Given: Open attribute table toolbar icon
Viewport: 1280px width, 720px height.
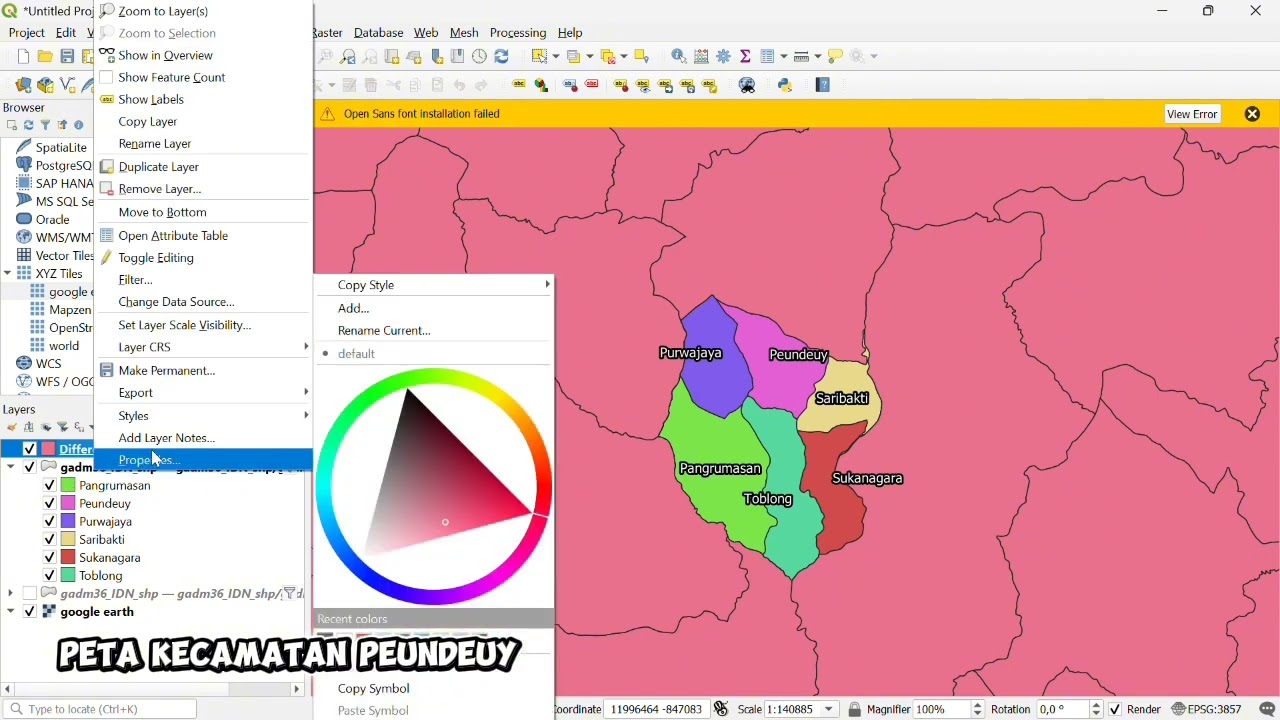Looking at the screenshot, I should coord(768,57).
